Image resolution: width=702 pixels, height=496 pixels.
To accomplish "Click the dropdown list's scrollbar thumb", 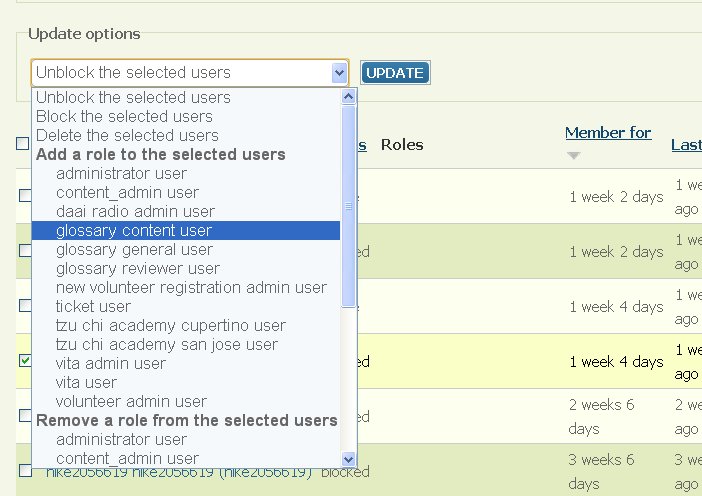I will point(349,206).
